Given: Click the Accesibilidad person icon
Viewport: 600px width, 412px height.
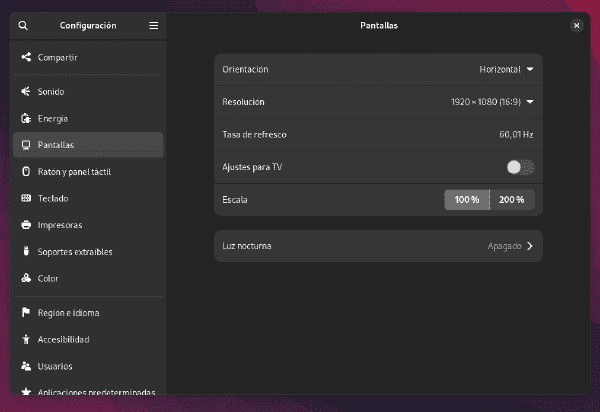Looking at the screenshot, I should (x=26, y=339).
